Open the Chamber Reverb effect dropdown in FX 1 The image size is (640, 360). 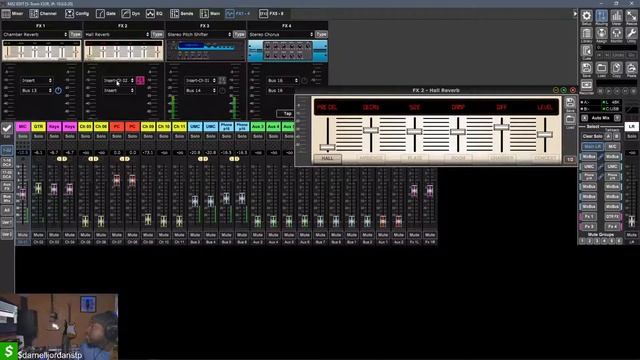(35, 35)
